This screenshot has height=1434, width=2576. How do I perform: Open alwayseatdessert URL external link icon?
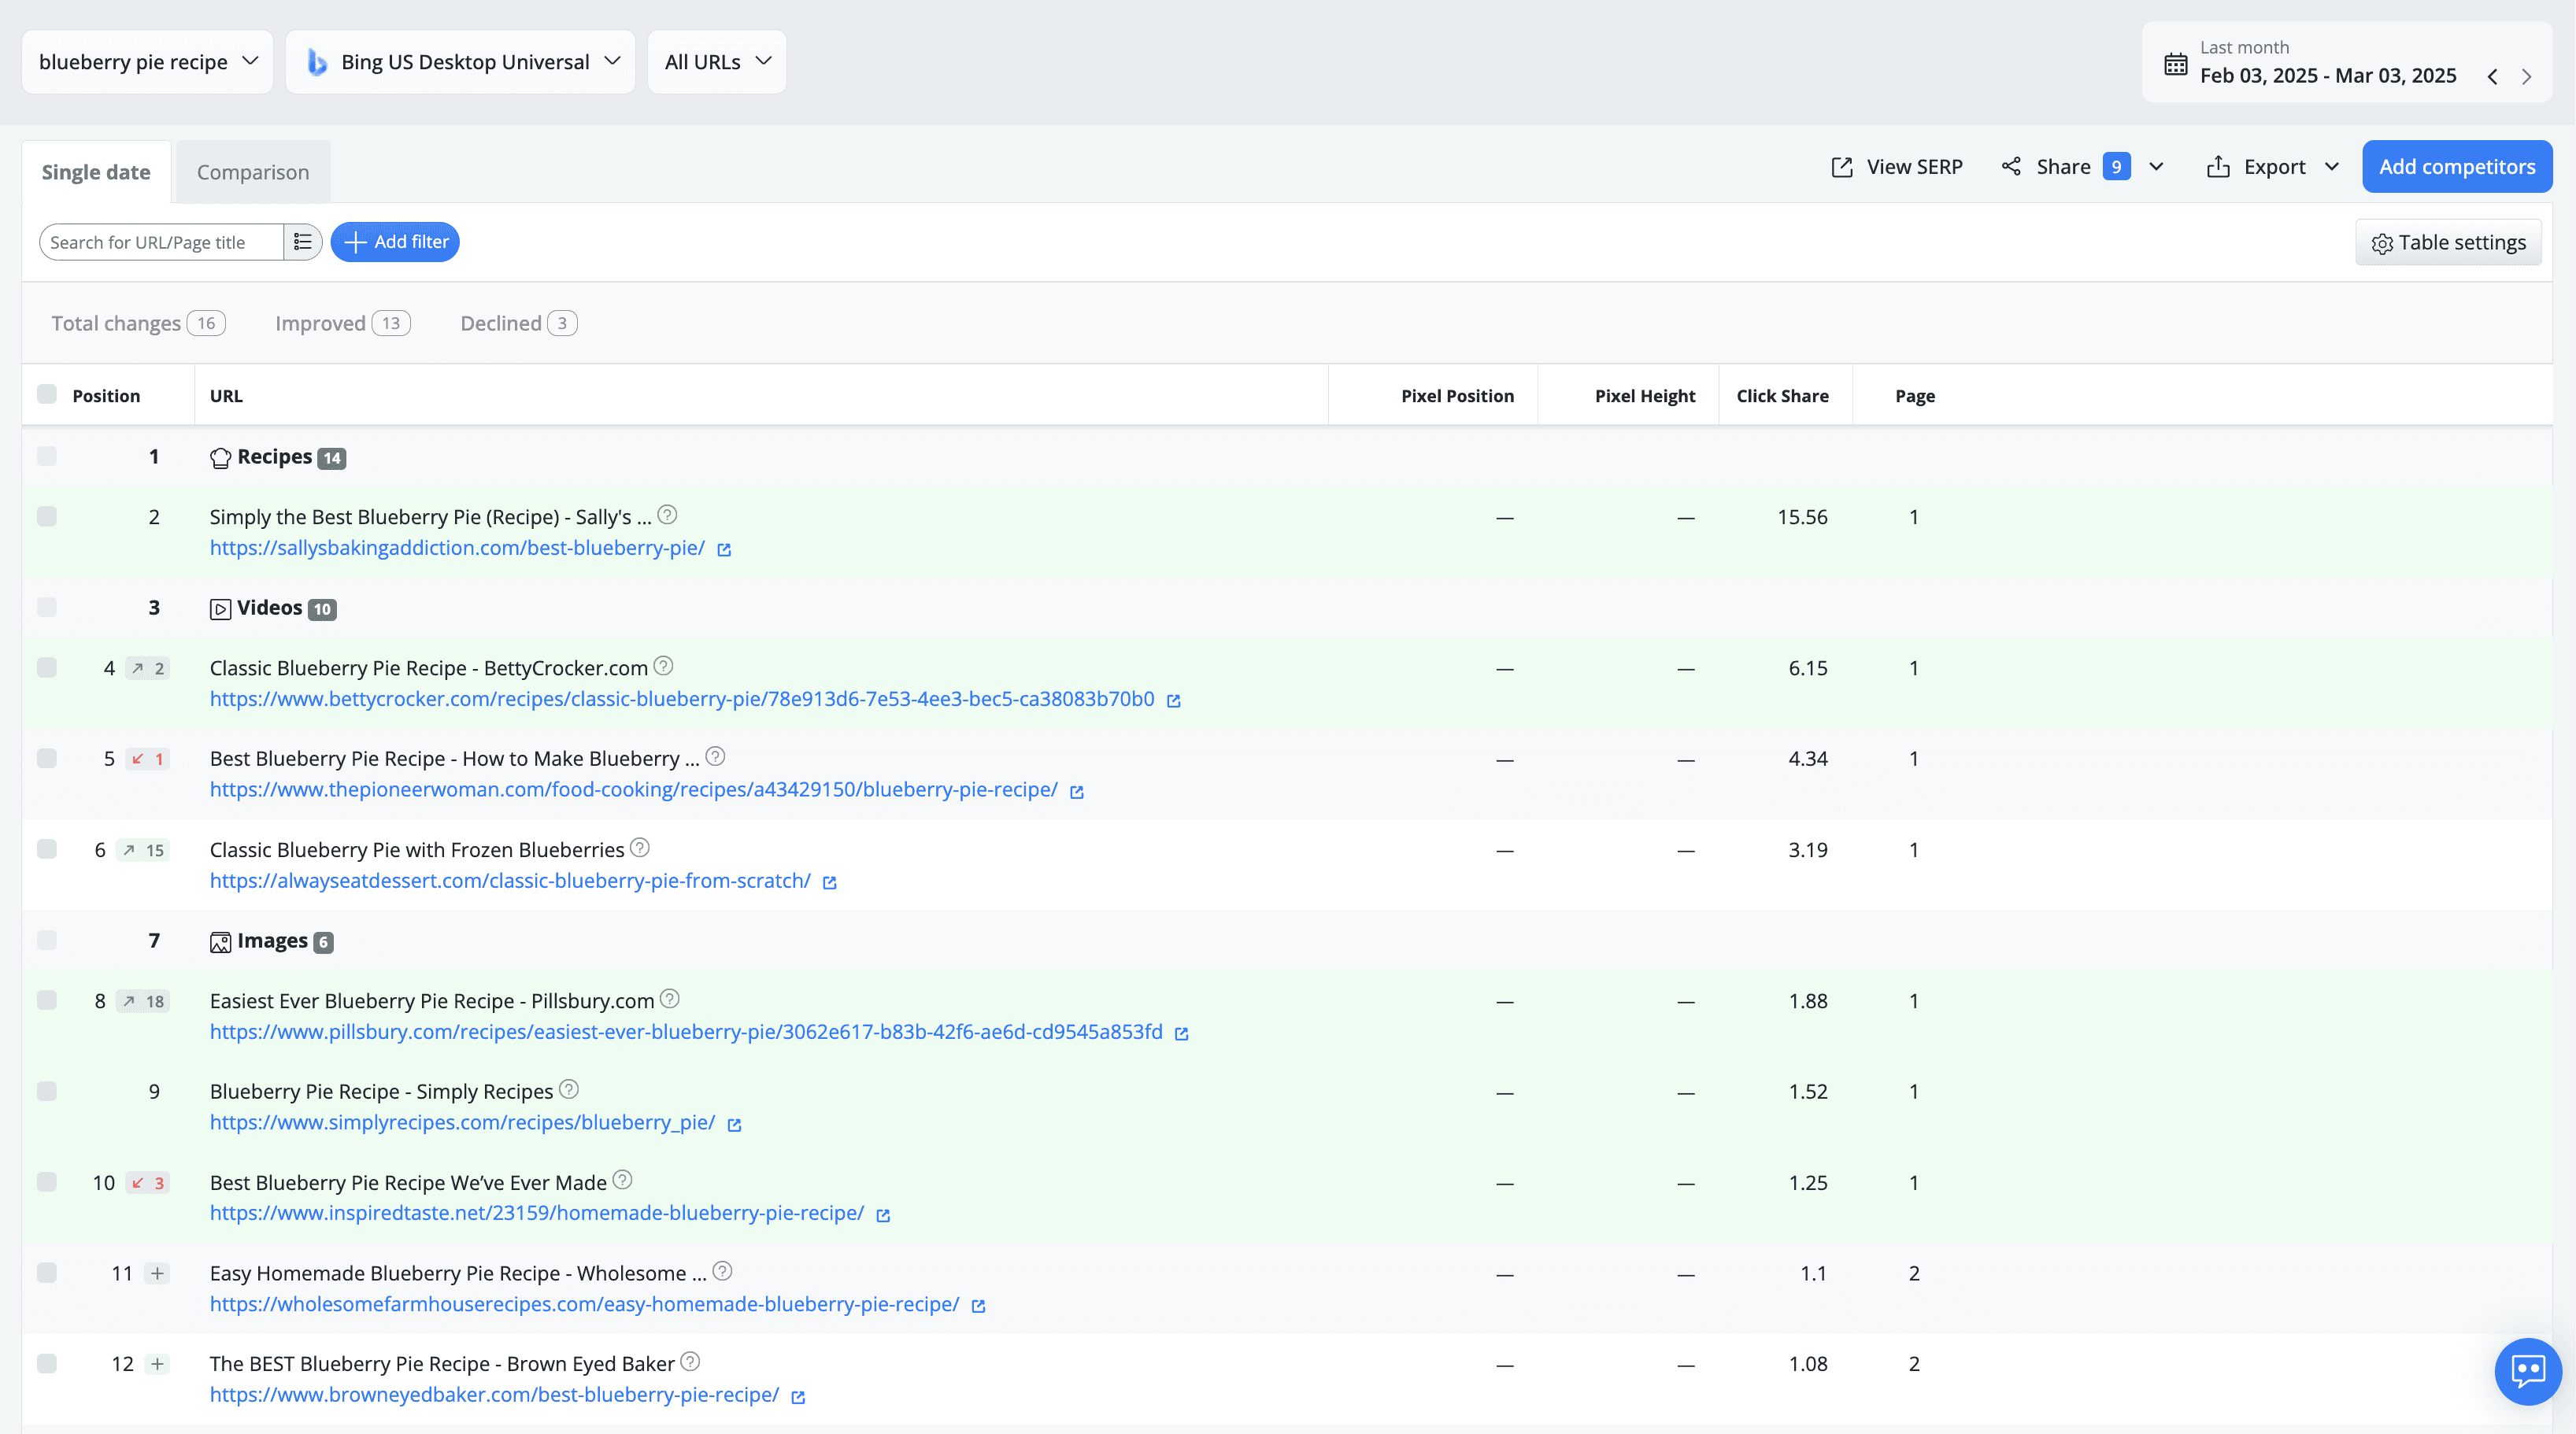pyautogui.click(x=829, y=883)
